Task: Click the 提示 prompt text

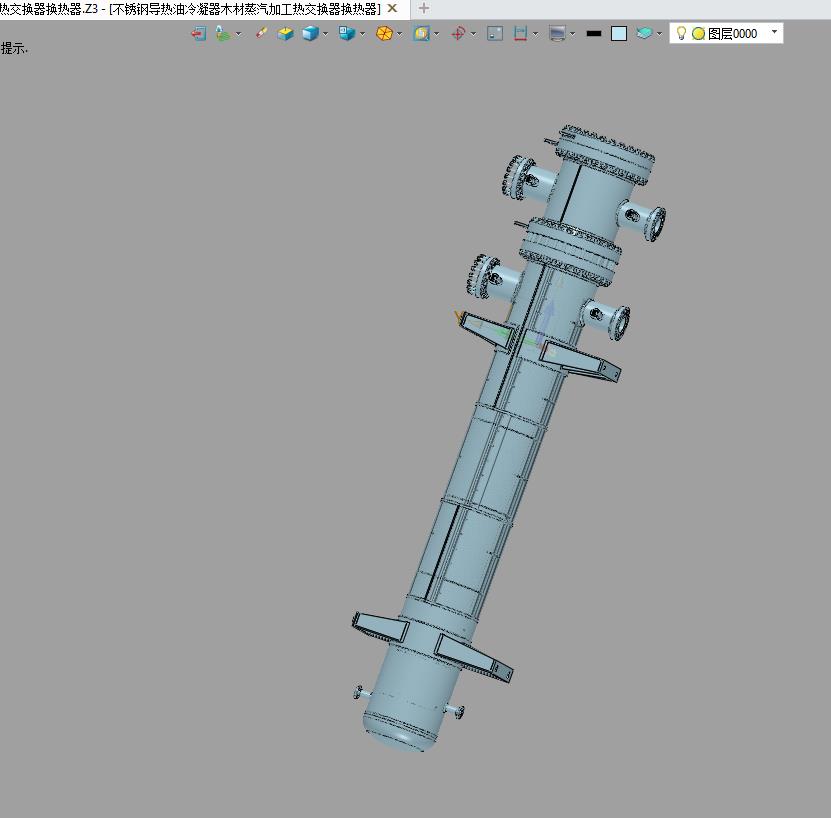Action: tap(14, 49)
